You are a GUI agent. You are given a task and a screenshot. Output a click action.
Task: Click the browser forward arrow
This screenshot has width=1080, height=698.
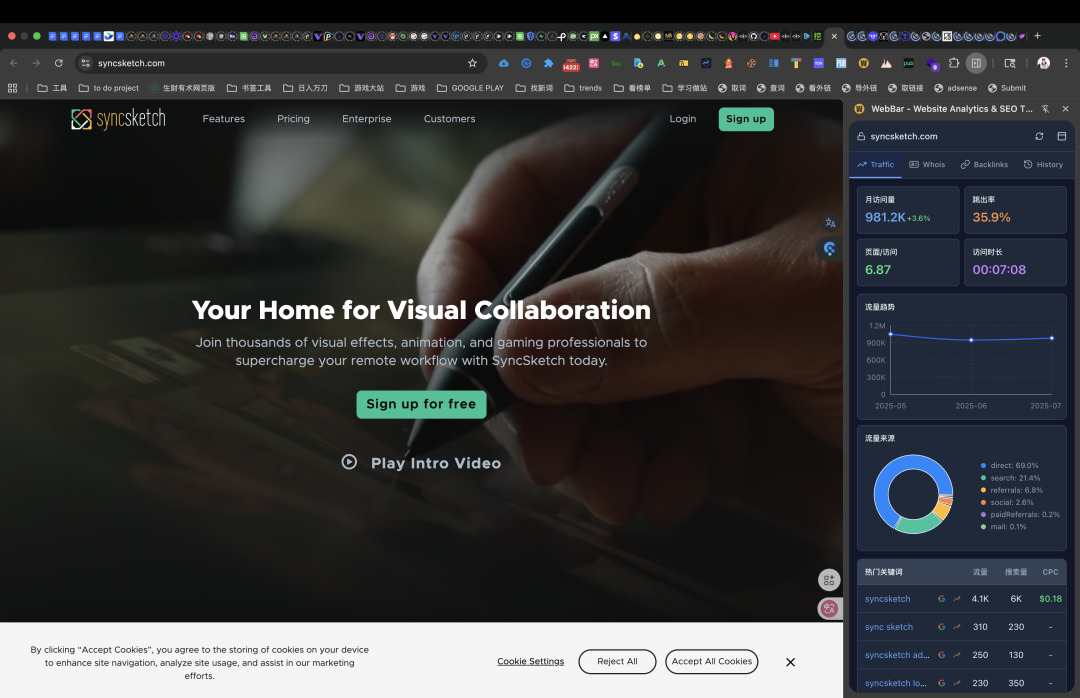coord(36,63)
